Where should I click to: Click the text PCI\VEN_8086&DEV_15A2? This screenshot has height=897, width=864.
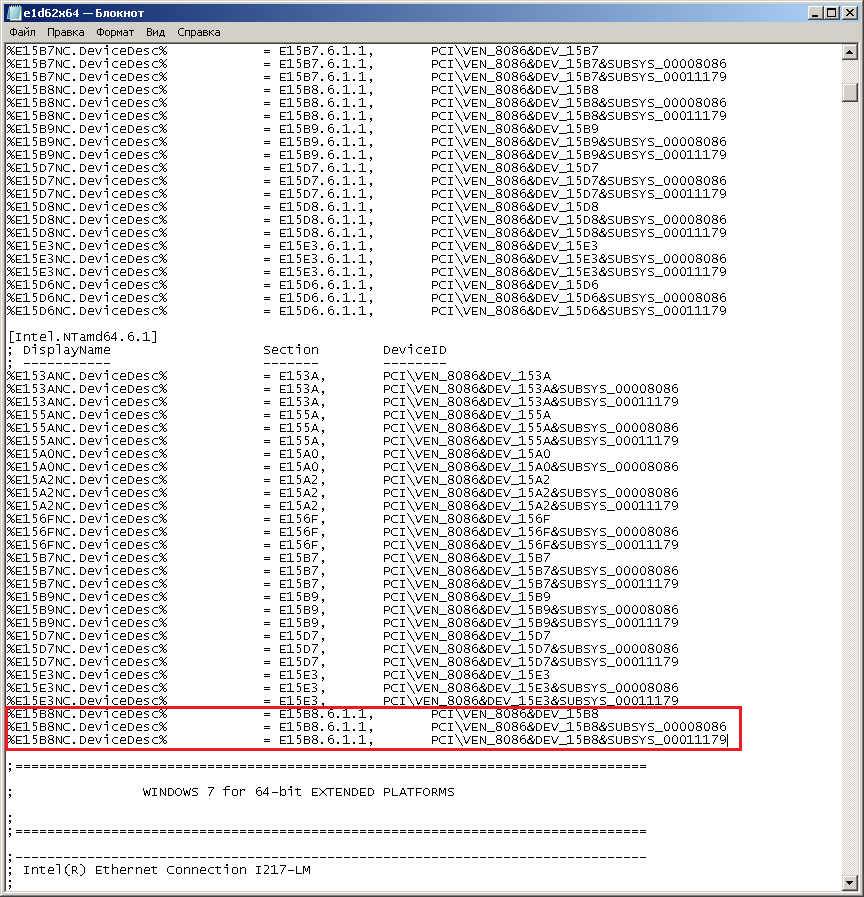467,479
